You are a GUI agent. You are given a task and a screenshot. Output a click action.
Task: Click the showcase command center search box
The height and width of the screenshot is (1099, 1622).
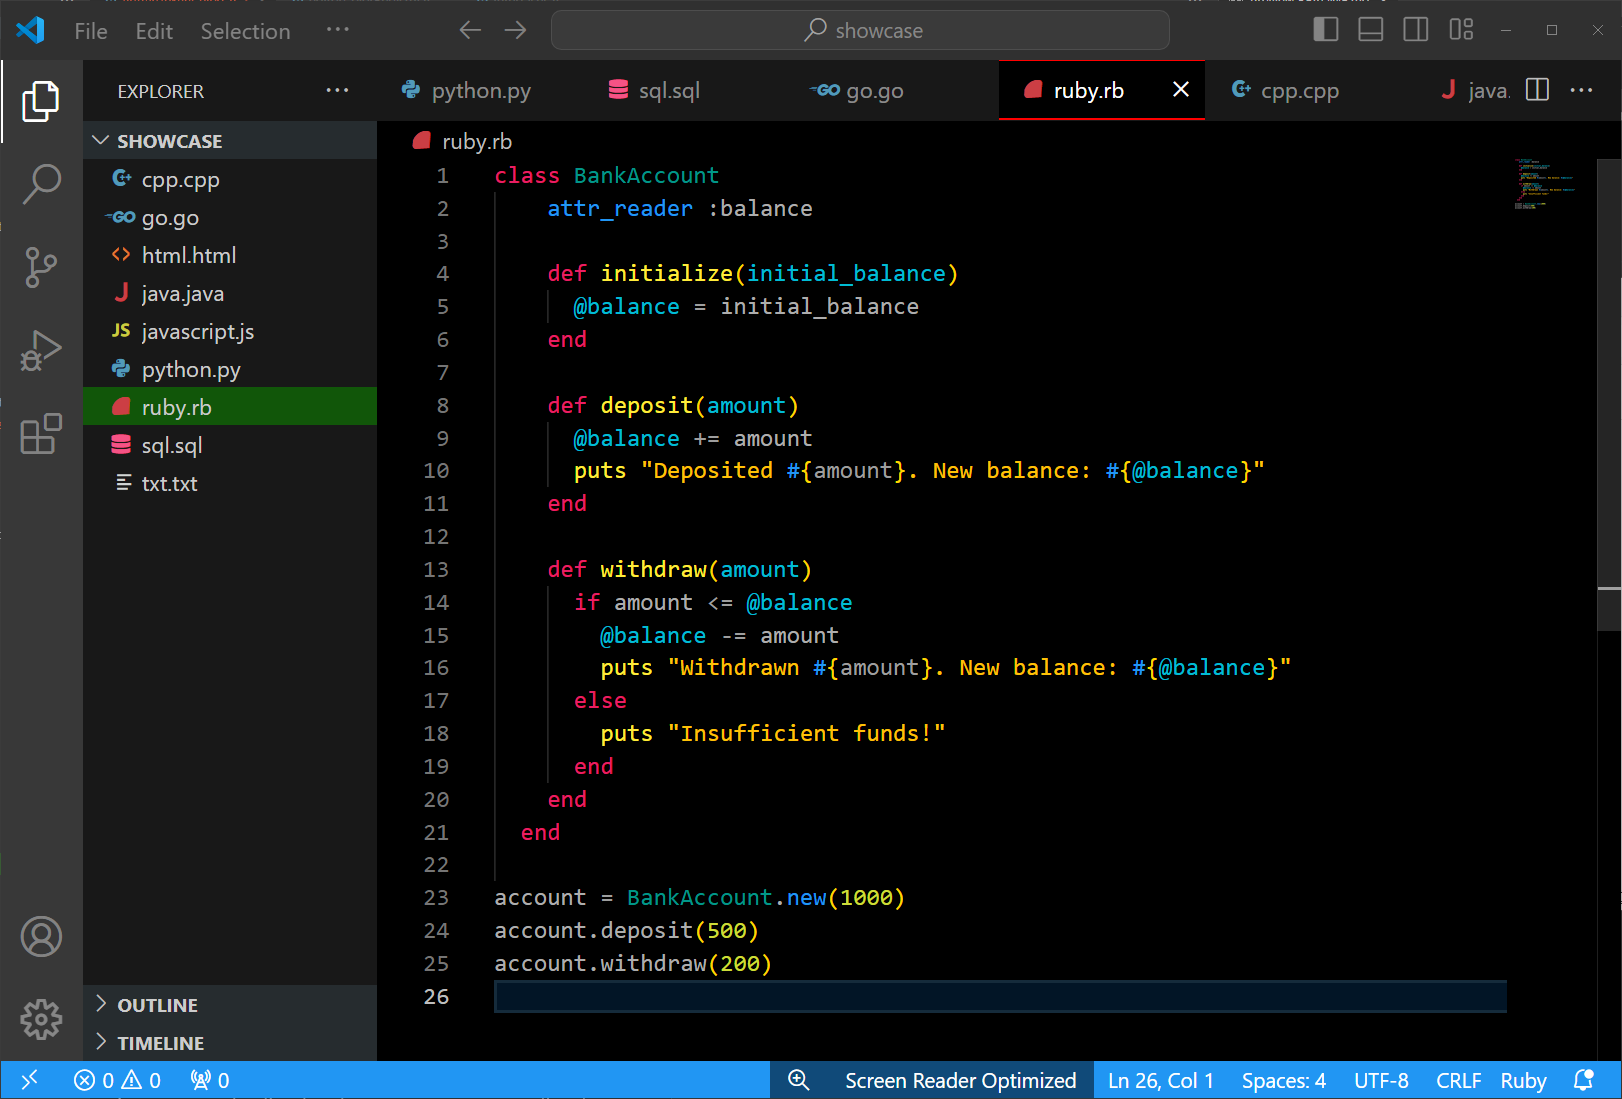pos(860,30)
